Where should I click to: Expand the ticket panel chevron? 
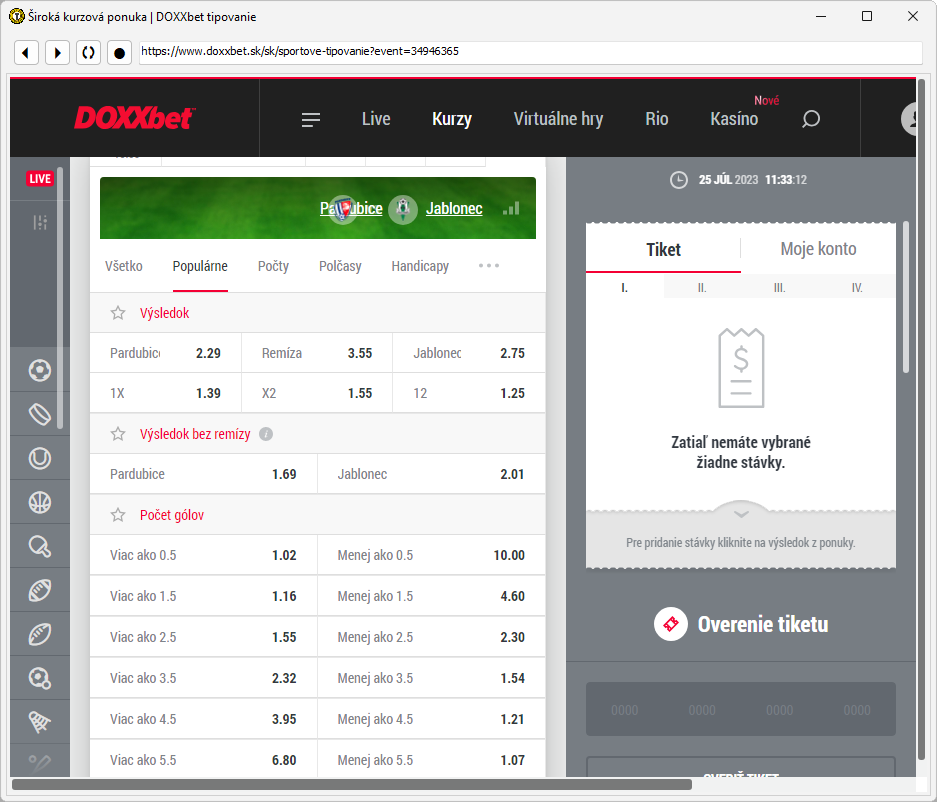click(x=741, y=514)
